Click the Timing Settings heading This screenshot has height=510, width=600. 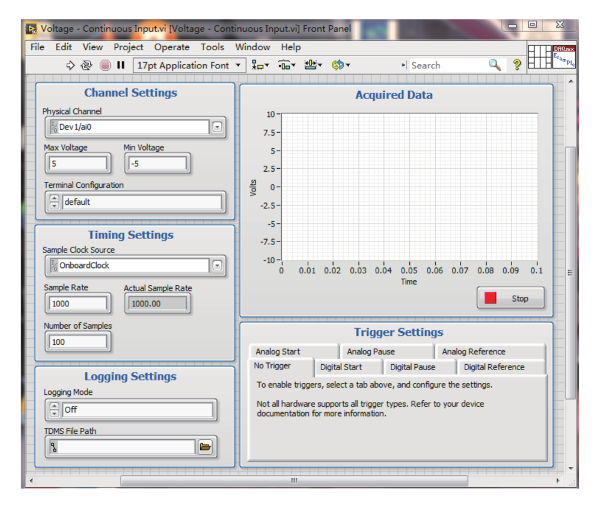pyautogui.click(x=130, y=235)
